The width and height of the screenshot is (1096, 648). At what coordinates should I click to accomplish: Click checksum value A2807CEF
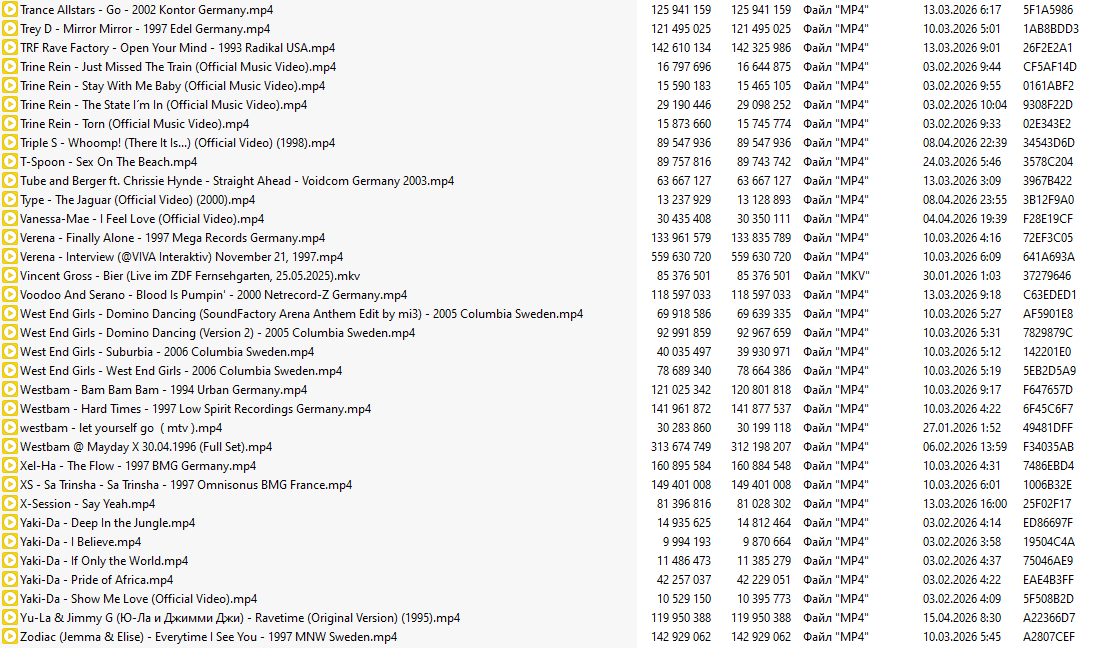(1048, 636)
